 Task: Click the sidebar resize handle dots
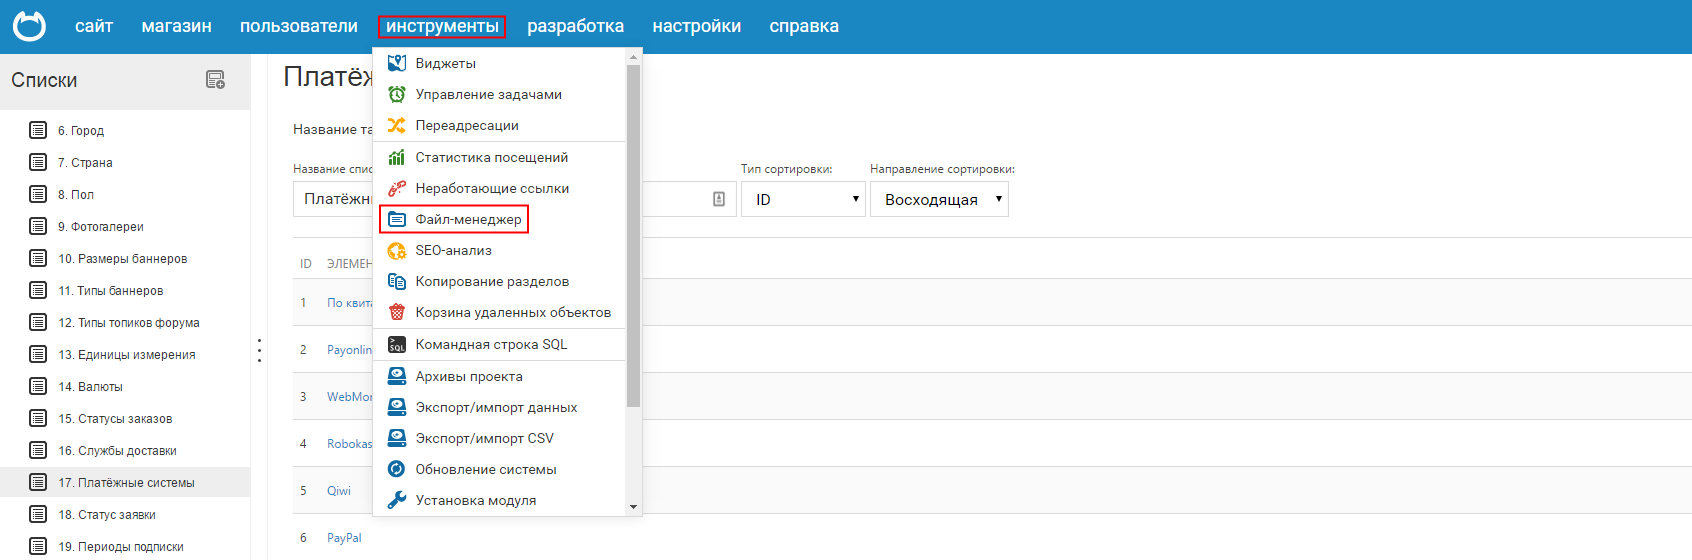coord(259,350)
